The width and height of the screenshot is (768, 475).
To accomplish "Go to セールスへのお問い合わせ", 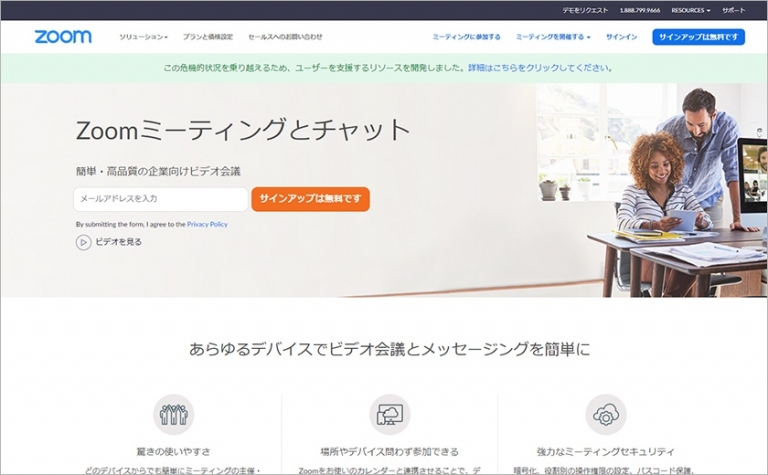I will [285, 37].
